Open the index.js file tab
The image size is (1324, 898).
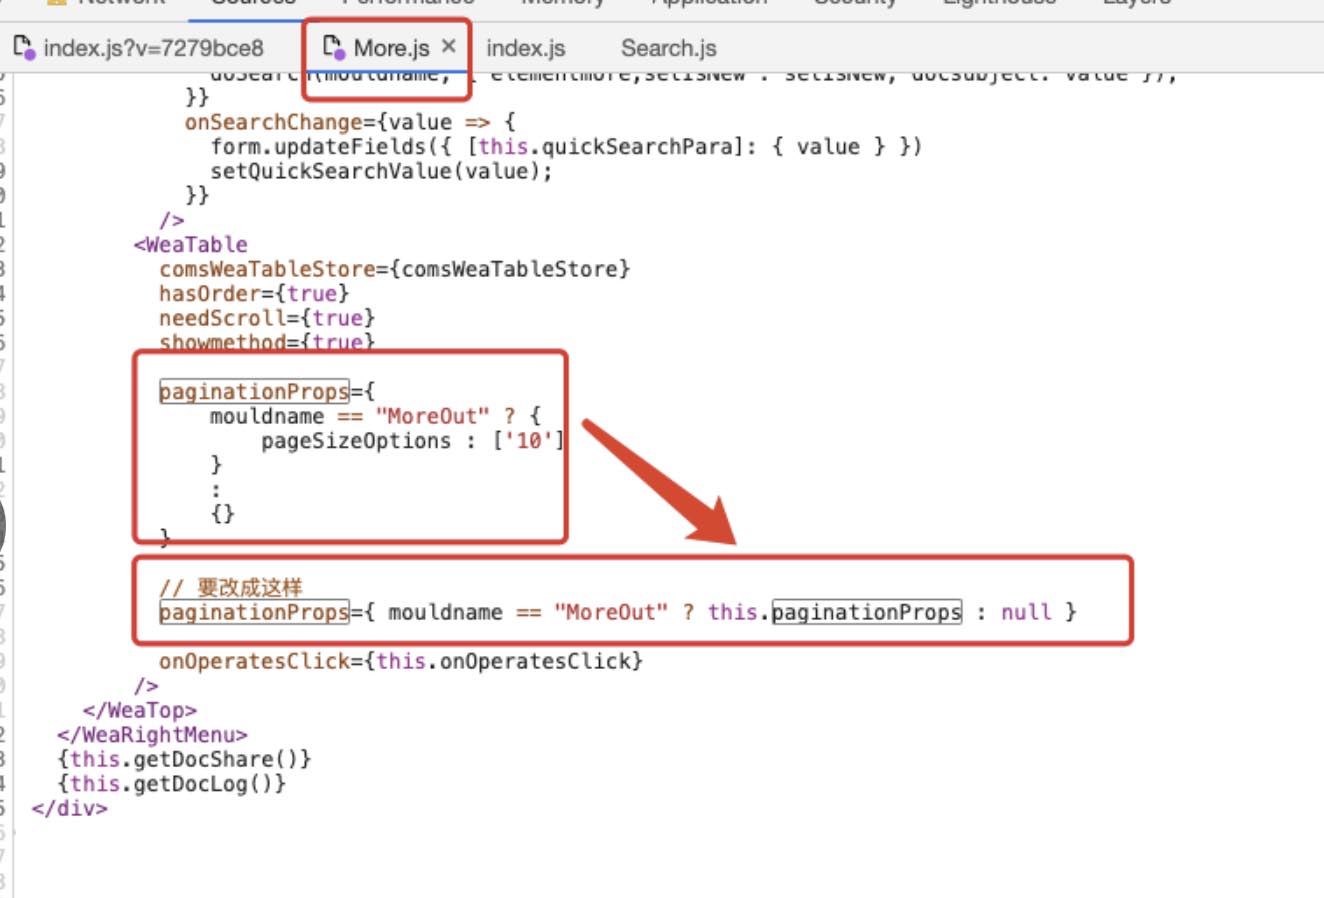point(525,47)
